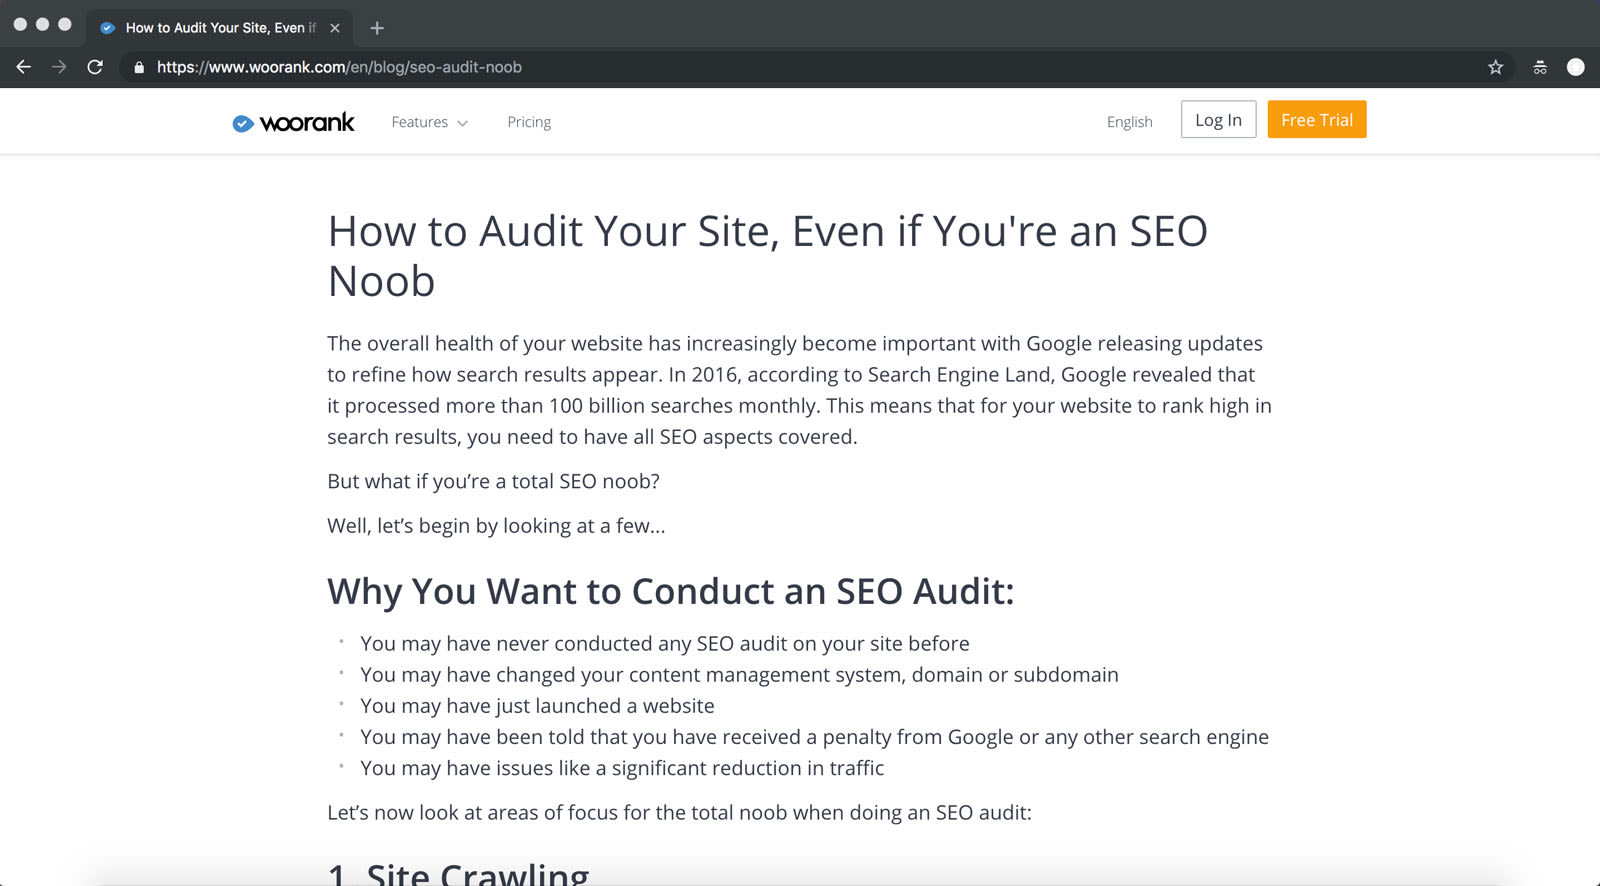Viewport: 1600px width, 886px height.
Task: Close the "How to Audit Your Site" tab
Action: [335, 28]
